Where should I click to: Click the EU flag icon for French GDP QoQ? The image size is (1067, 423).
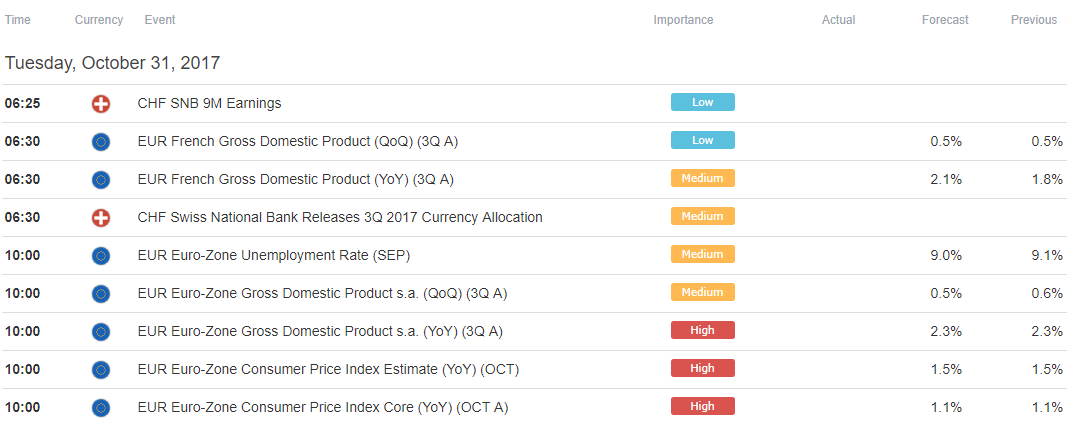coord(100,142)
